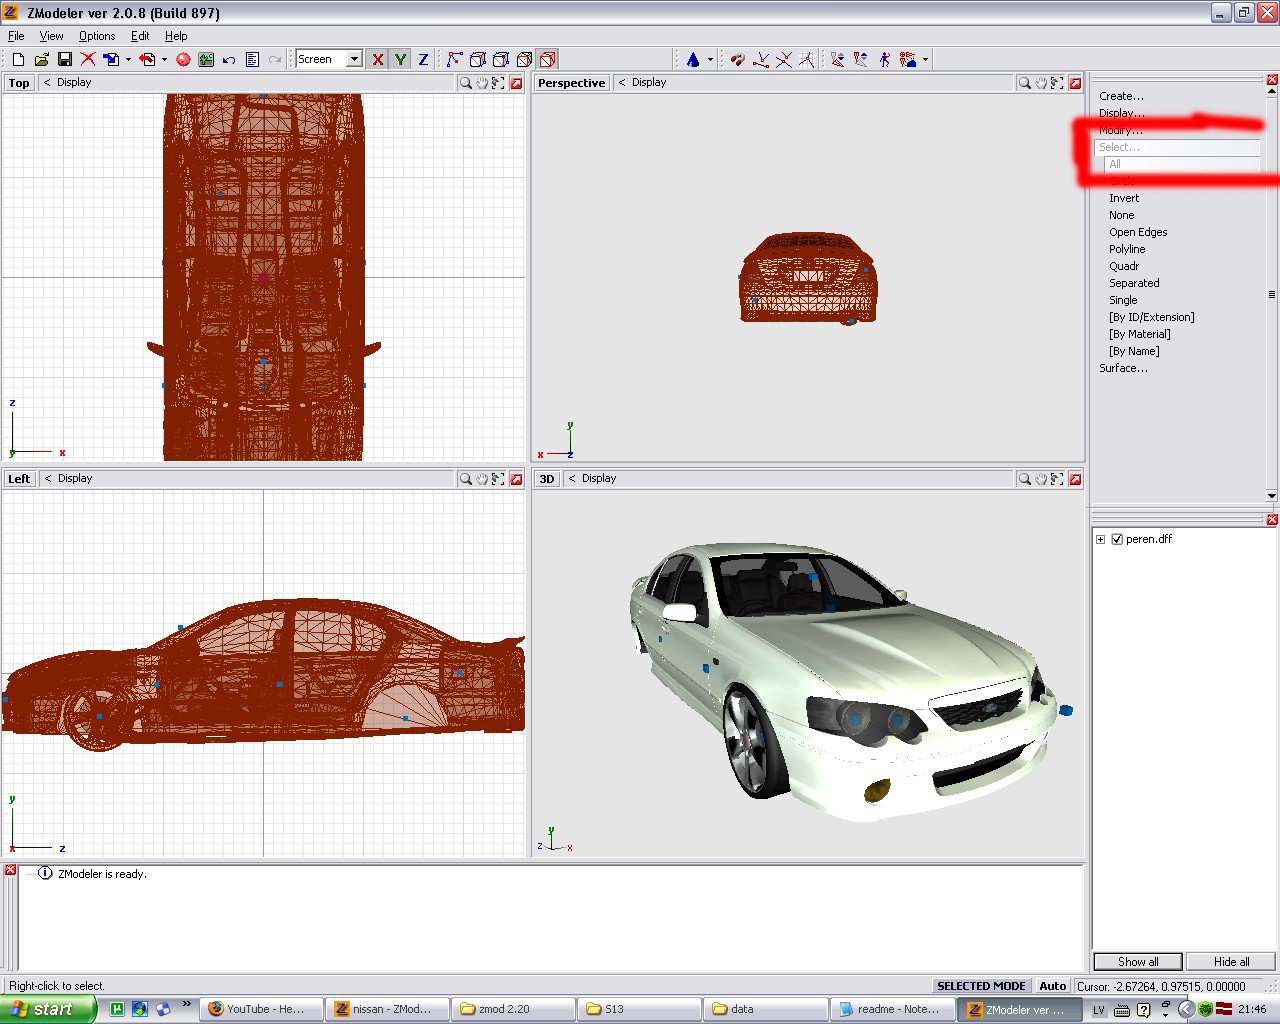Image resolution: width=1280 pixels, height=1024 pixels.
Task: Toggle the Z axis constraint button
Action: 423,60
